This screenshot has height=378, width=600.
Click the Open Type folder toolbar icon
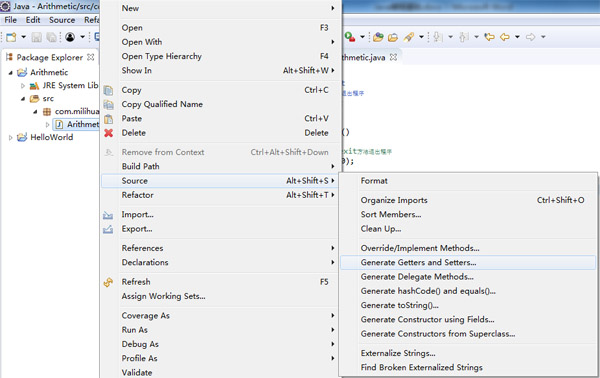393,37
